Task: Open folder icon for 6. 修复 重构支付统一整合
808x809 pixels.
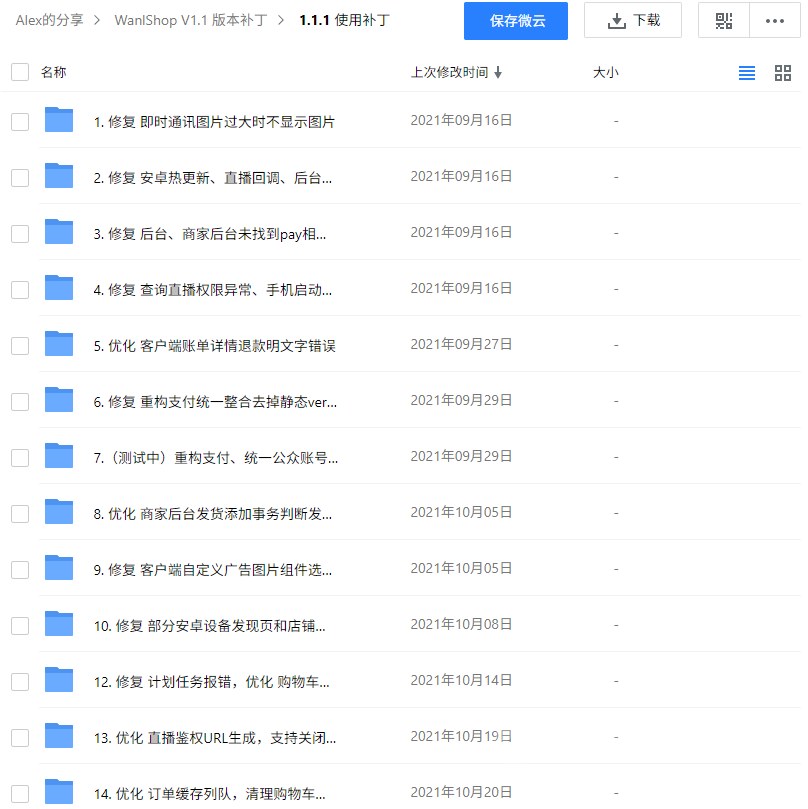Action: coord(59,399)
